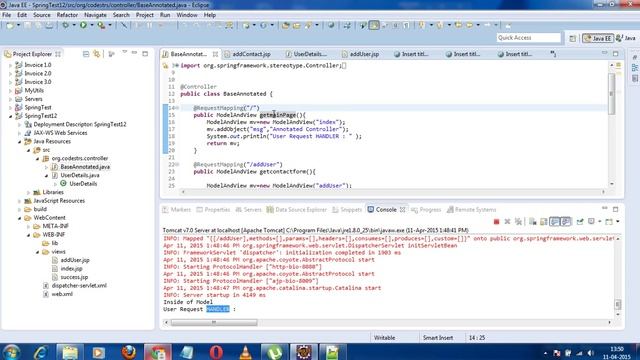Open Data Source Explorer tab
Screen dimensions: 640x360
pyautogui.click(x=297, y=209)
